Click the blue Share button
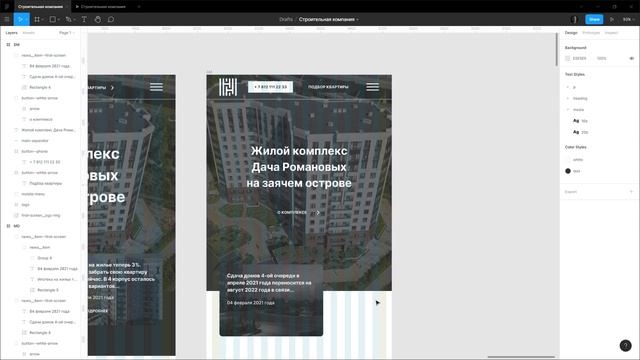This screenshot has height=360, width=640. (594, 19)
